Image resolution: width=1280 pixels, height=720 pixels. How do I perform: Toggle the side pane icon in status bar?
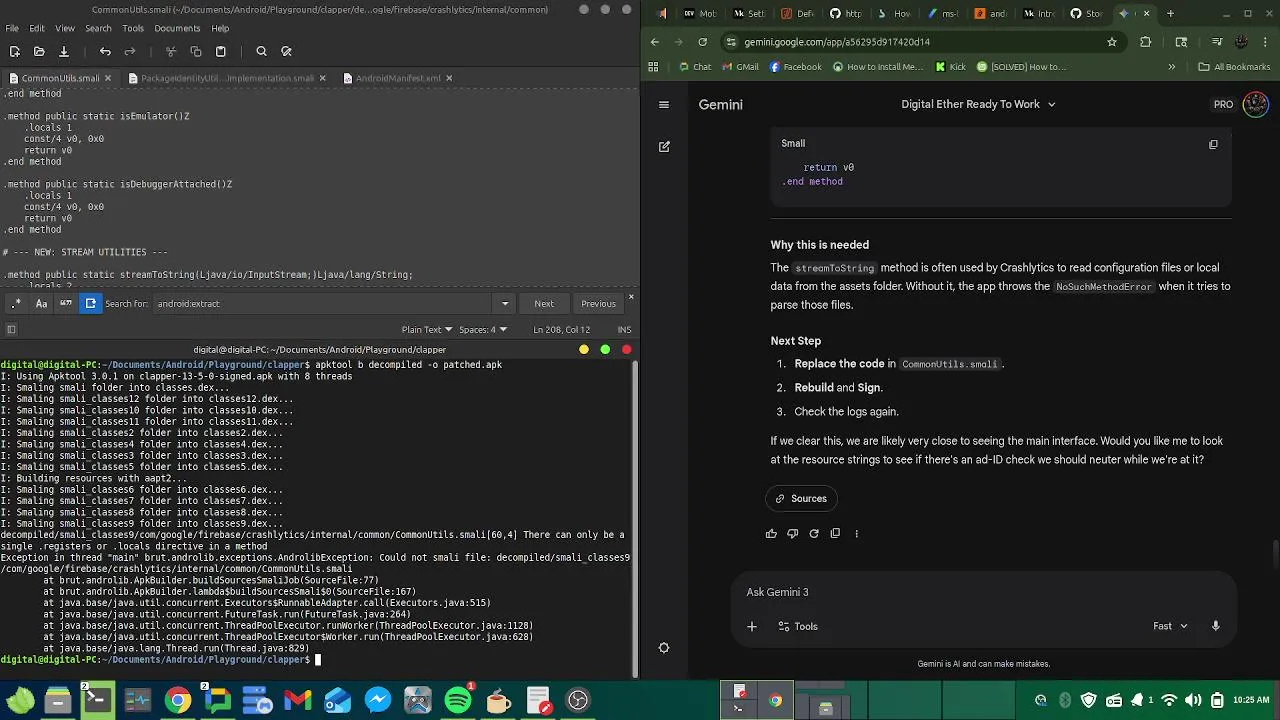11,330
